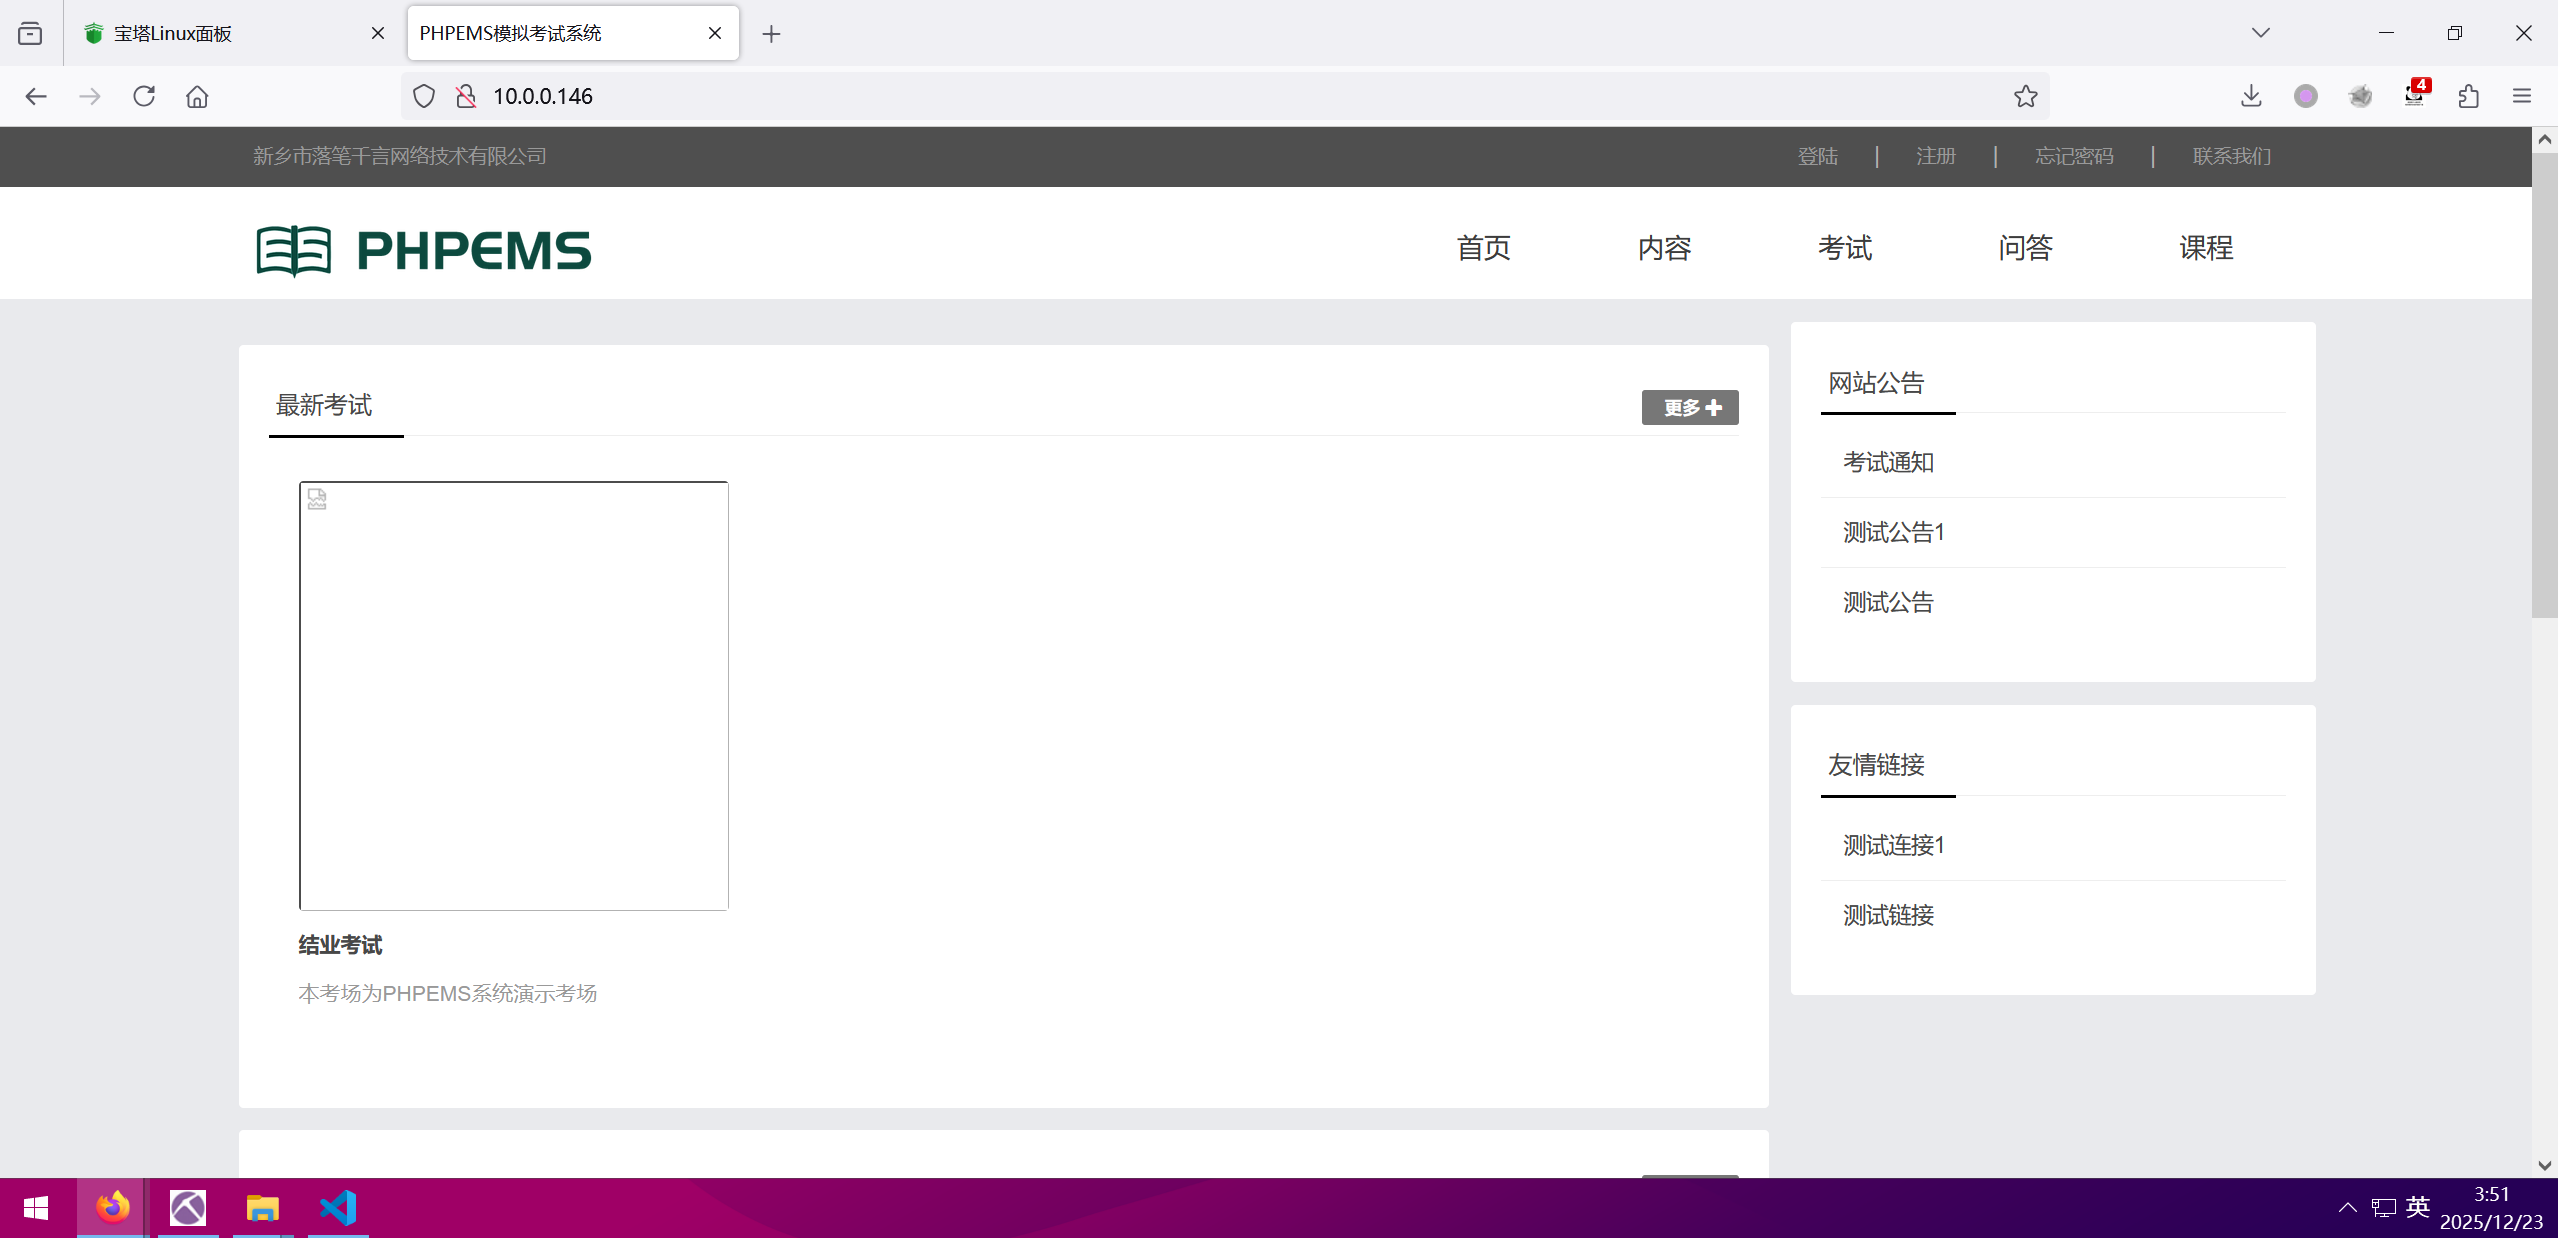
Task: Open the tracking protection shield icon
Action: tap(424, 96)
